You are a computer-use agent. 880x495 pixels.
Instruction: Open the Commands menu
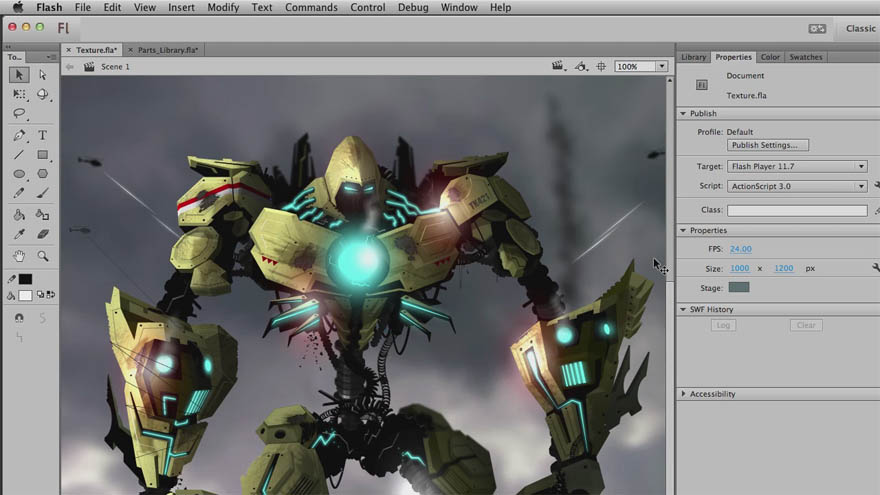pos(311,7)
